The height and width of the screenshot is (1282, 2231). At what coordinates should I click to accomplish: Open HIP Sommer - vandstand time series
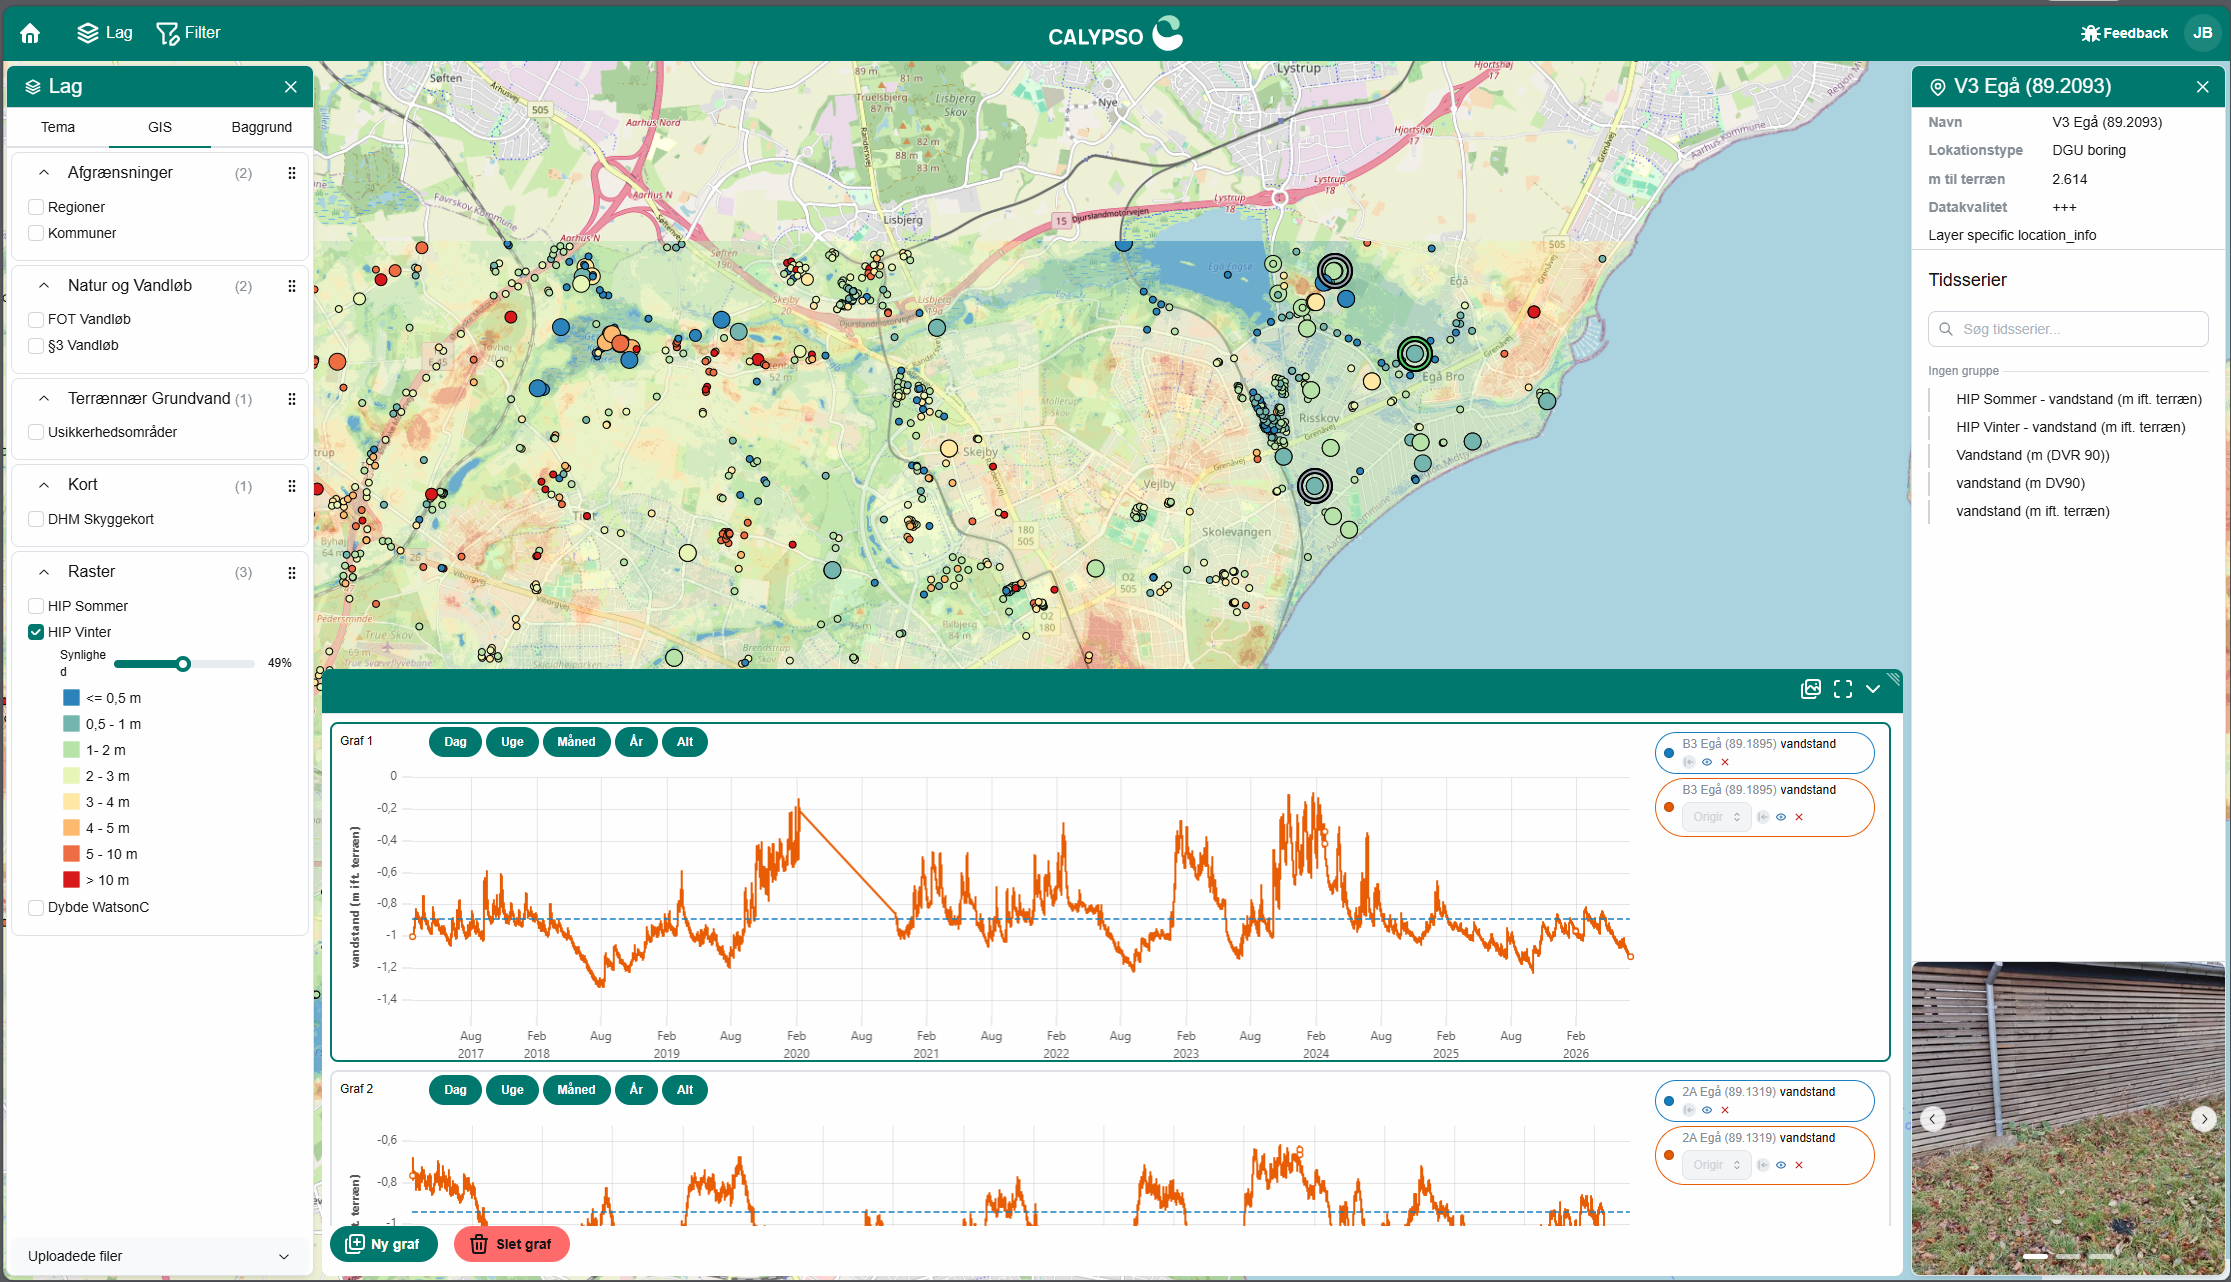pyautogui.click(x=2079, y=399)
